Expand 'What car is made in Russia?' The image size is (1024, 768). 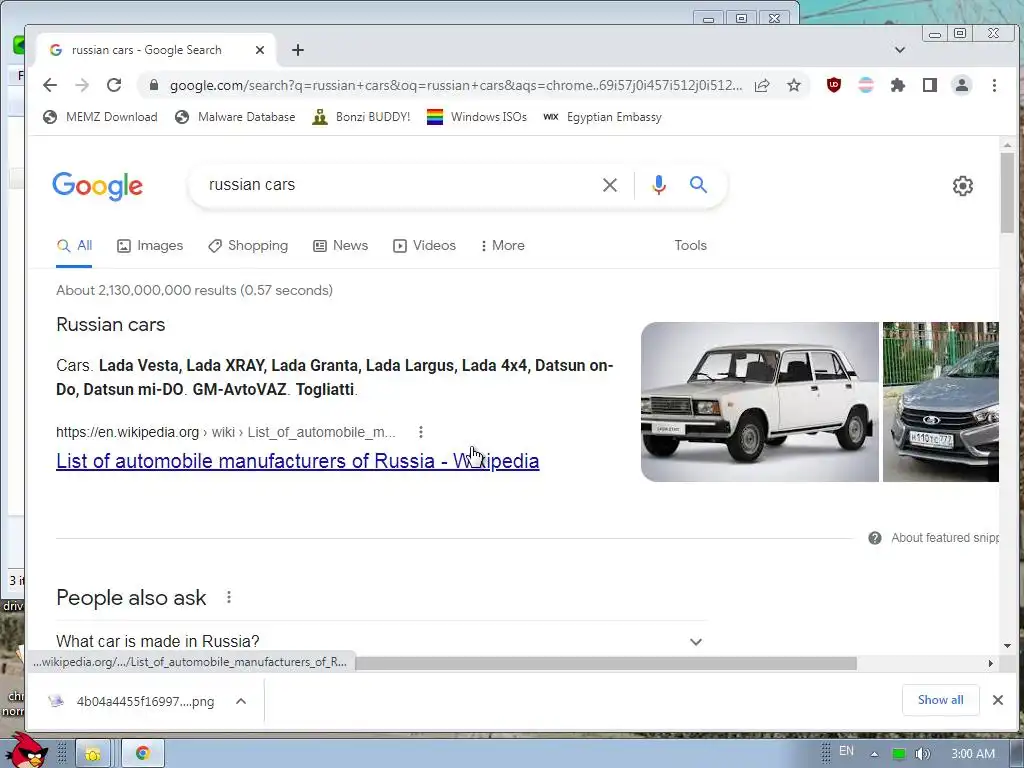[381, 641]
